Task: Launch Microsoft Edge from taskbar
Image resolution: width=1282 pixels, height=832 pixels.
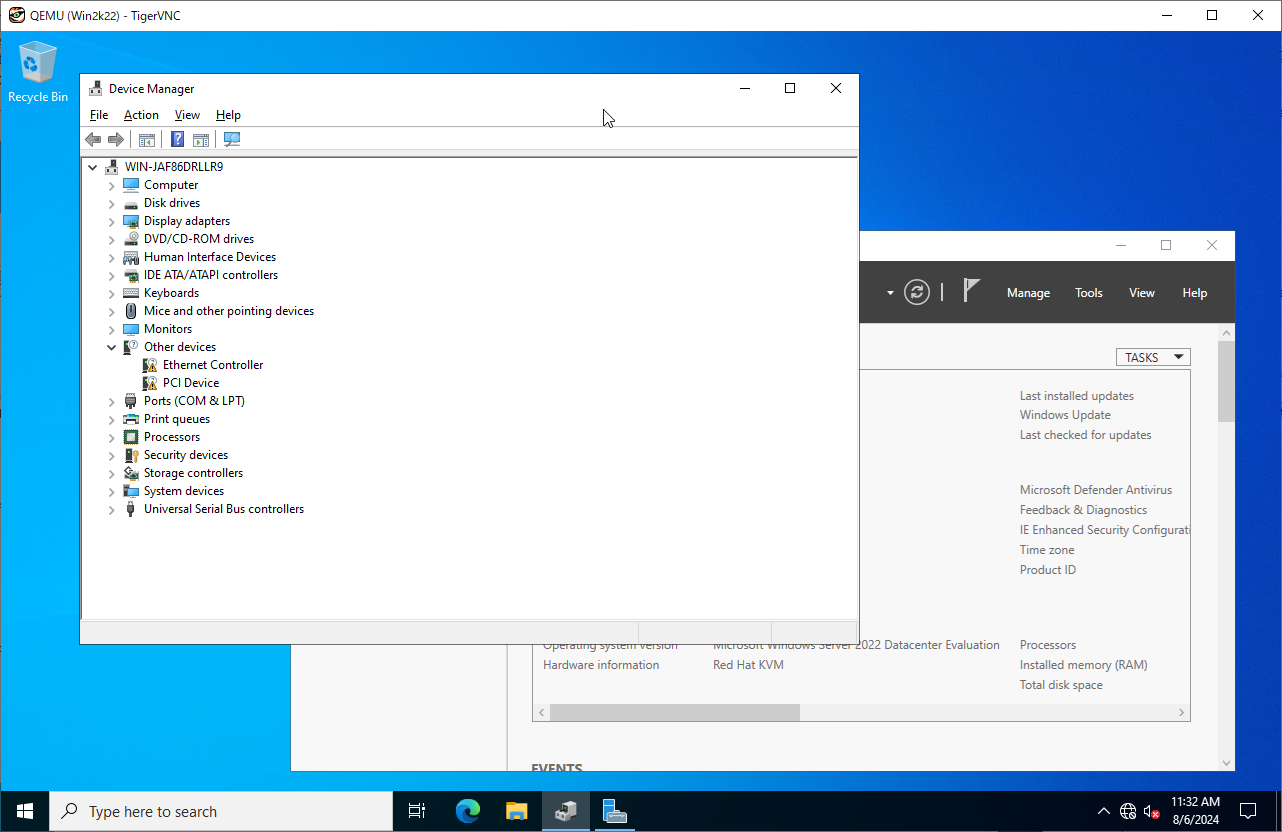Action: point(468,811)
